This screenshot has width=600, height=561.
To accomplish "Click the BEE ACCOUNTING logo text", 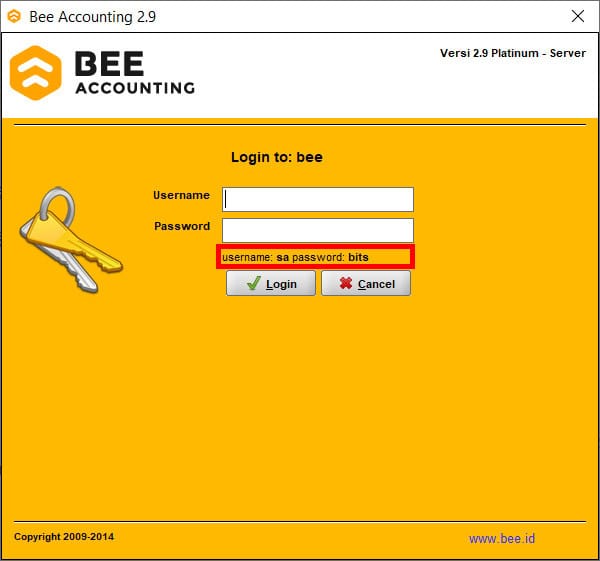I will pos(134,74).
